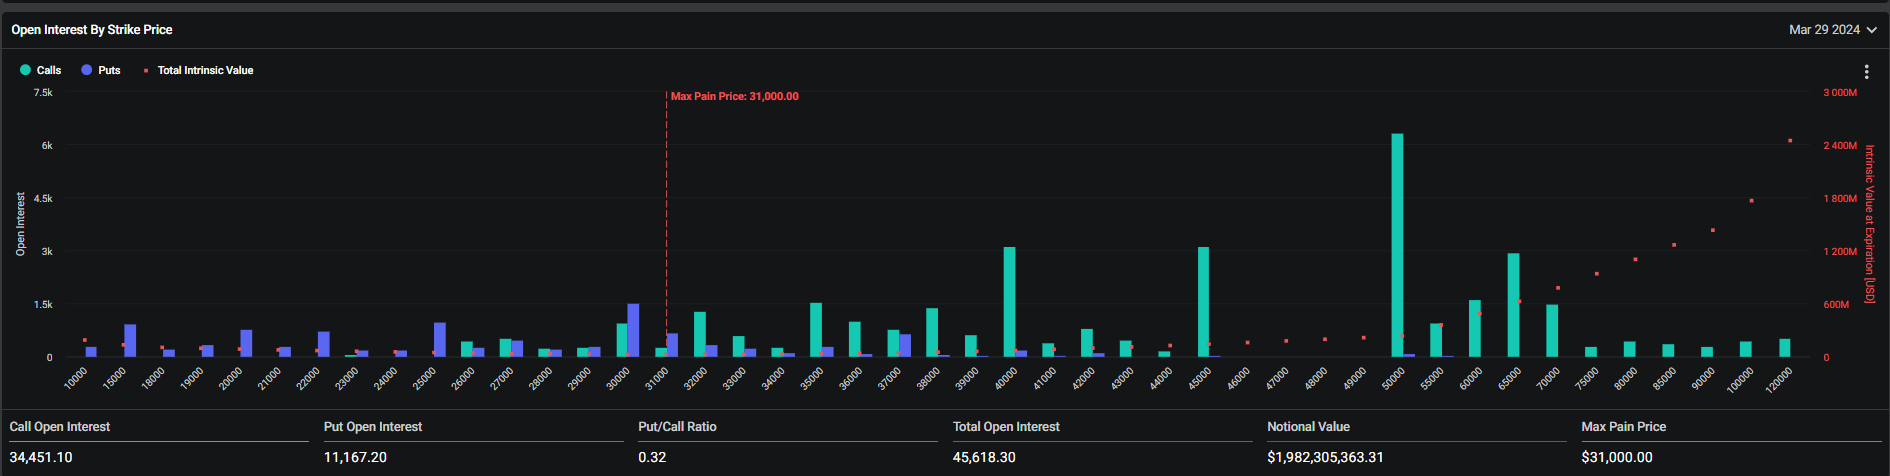The height and width of the screenshot is (476, 1890).
Task: Click the Put/Call Ratio value 0.32
Action: (x=652, y=457)
